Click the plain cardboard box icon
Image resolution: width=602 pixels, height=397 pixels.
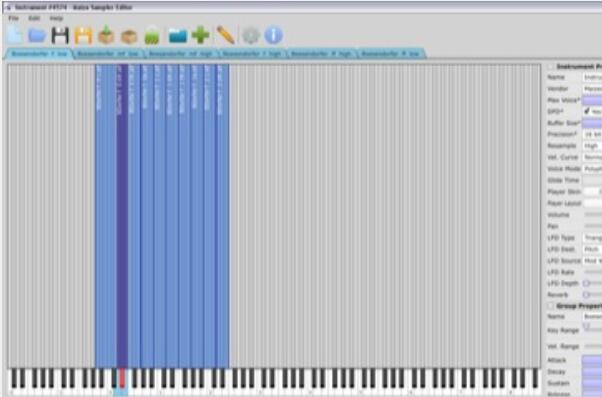click(x=129, y=37)
